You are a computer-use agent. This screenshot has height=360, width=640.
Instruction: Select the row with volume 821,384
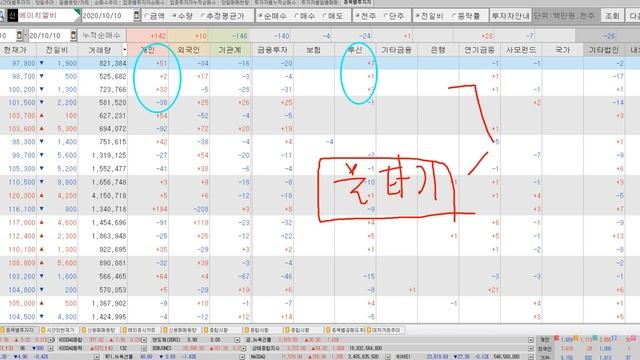tap(320, 63)
